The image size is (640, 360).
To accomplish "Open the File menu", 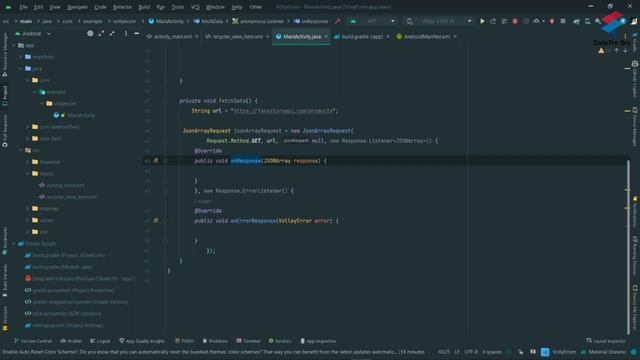I will 23,7.
